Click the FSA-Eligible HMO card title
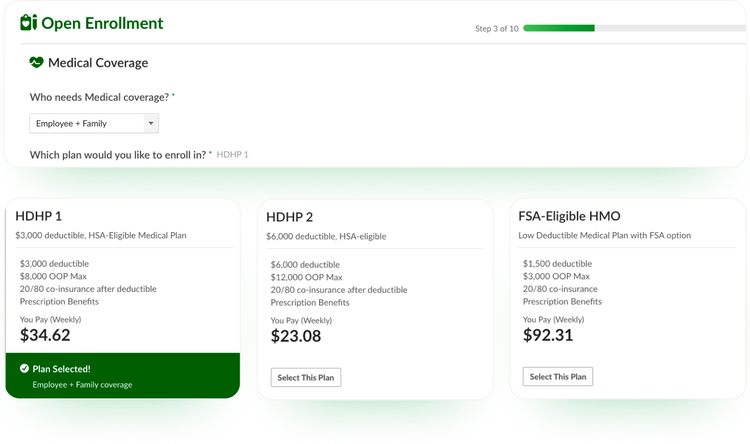 coord(569,216)
